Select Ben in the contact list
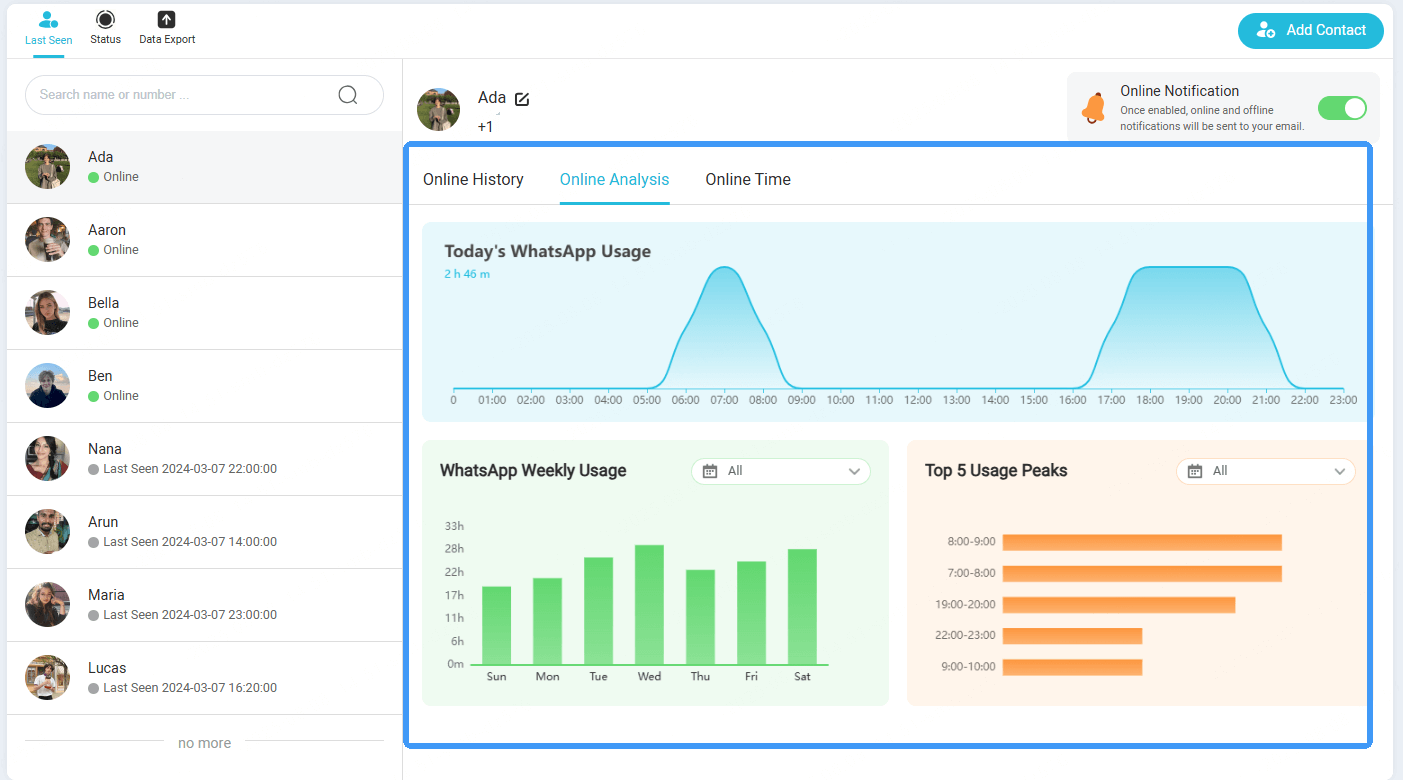Screen dimensions: 1403x780 tap(204, 386)
